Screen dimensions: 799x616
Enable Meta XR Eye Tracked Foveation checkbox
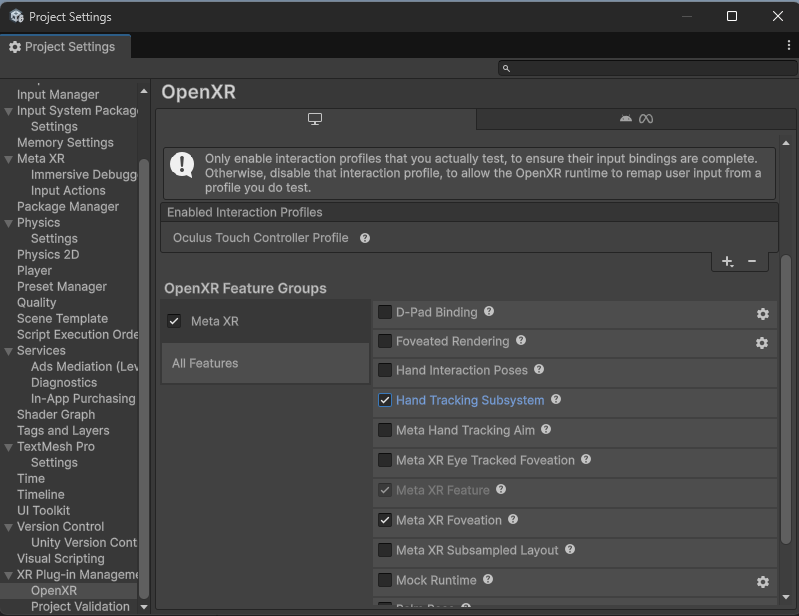point(385,460)
